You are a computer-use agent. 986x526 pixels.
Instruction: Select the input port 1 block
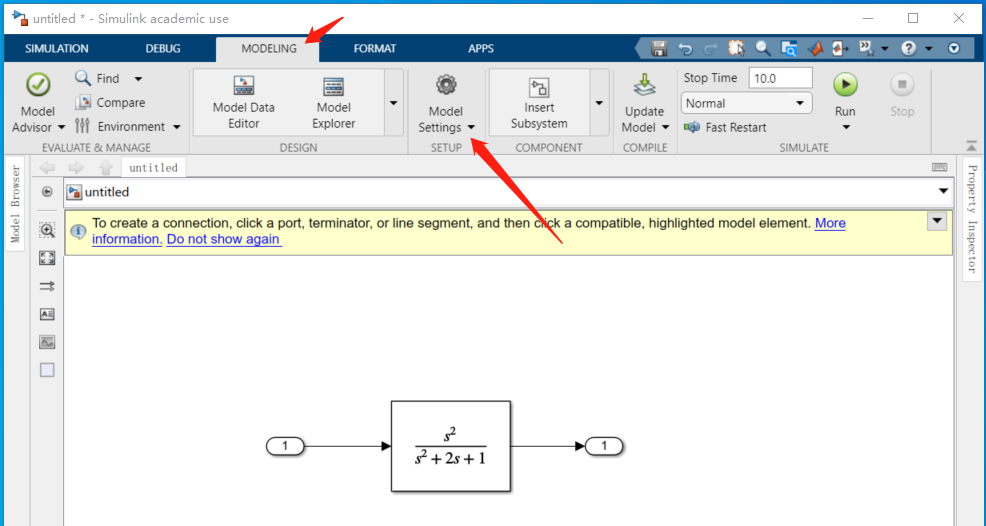pos(285,446)
